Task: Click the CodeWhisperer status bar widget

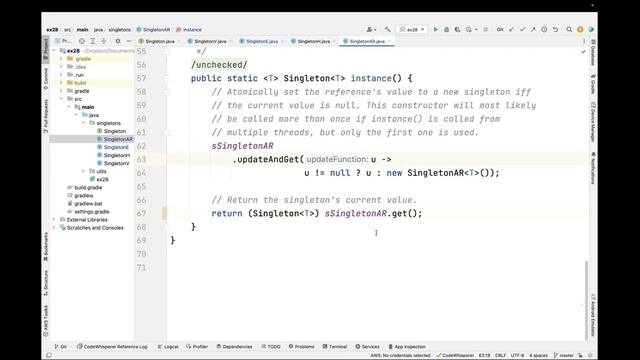Action: pyautogui.click(x=455, y=356)
